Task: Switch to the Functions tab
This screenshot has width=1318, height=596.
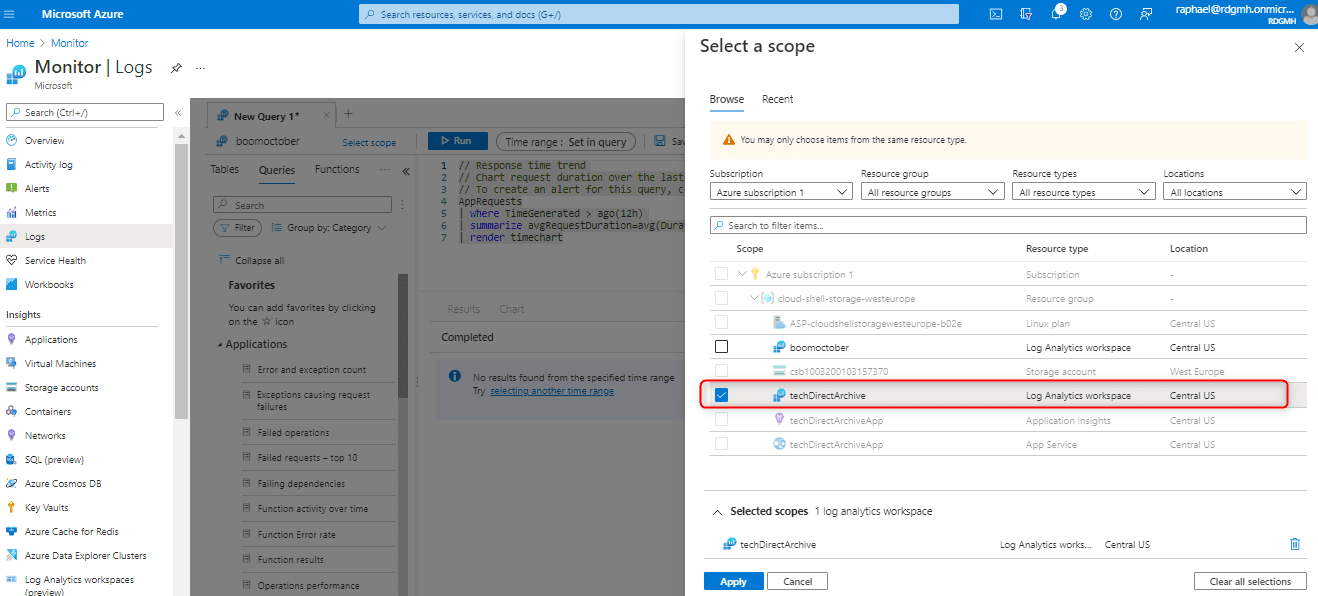Action: tap(337, 170)
